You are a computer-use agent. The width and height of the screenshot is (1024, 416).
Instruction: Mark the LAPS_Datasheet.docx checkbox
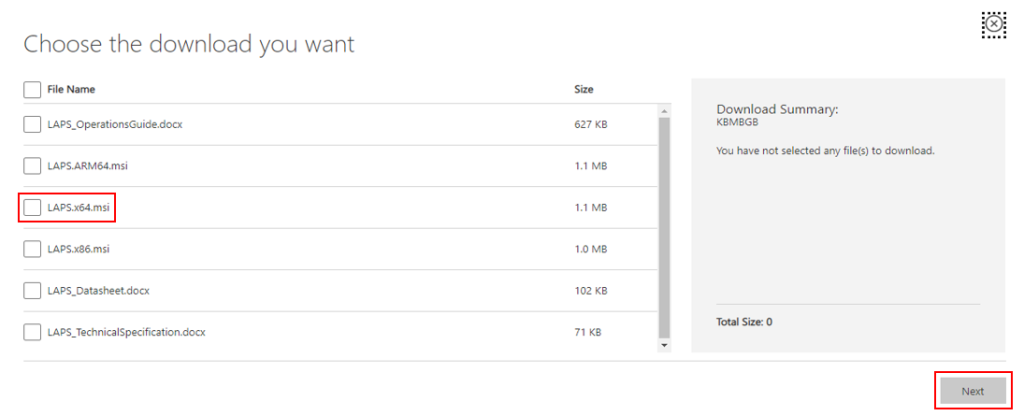click(x=32, y=291)
